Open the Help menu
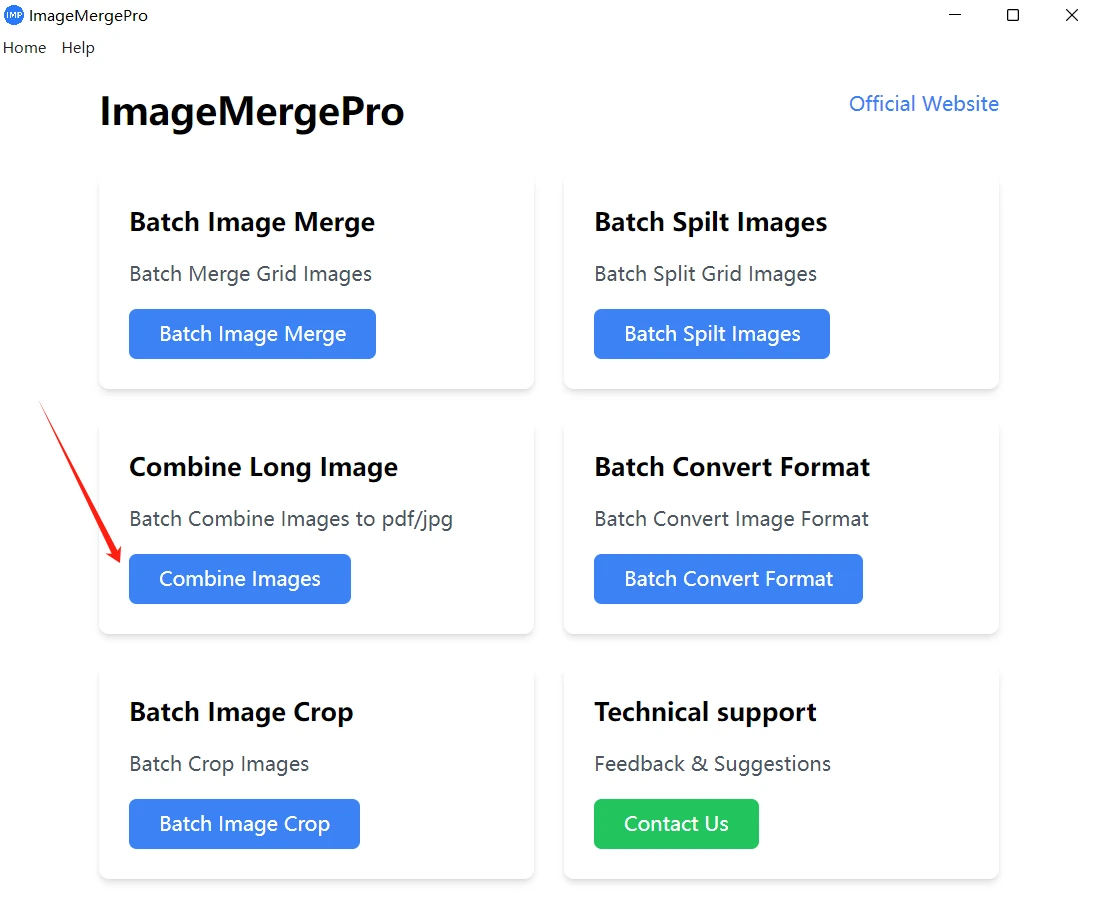1095x904 pixels. (x=78, y=48)
